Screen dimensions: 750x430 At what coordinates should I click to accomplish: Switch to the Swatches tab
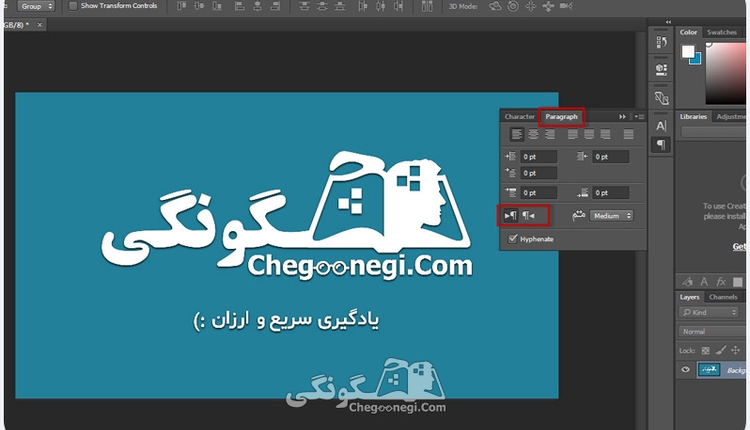(x=722, y=32)
